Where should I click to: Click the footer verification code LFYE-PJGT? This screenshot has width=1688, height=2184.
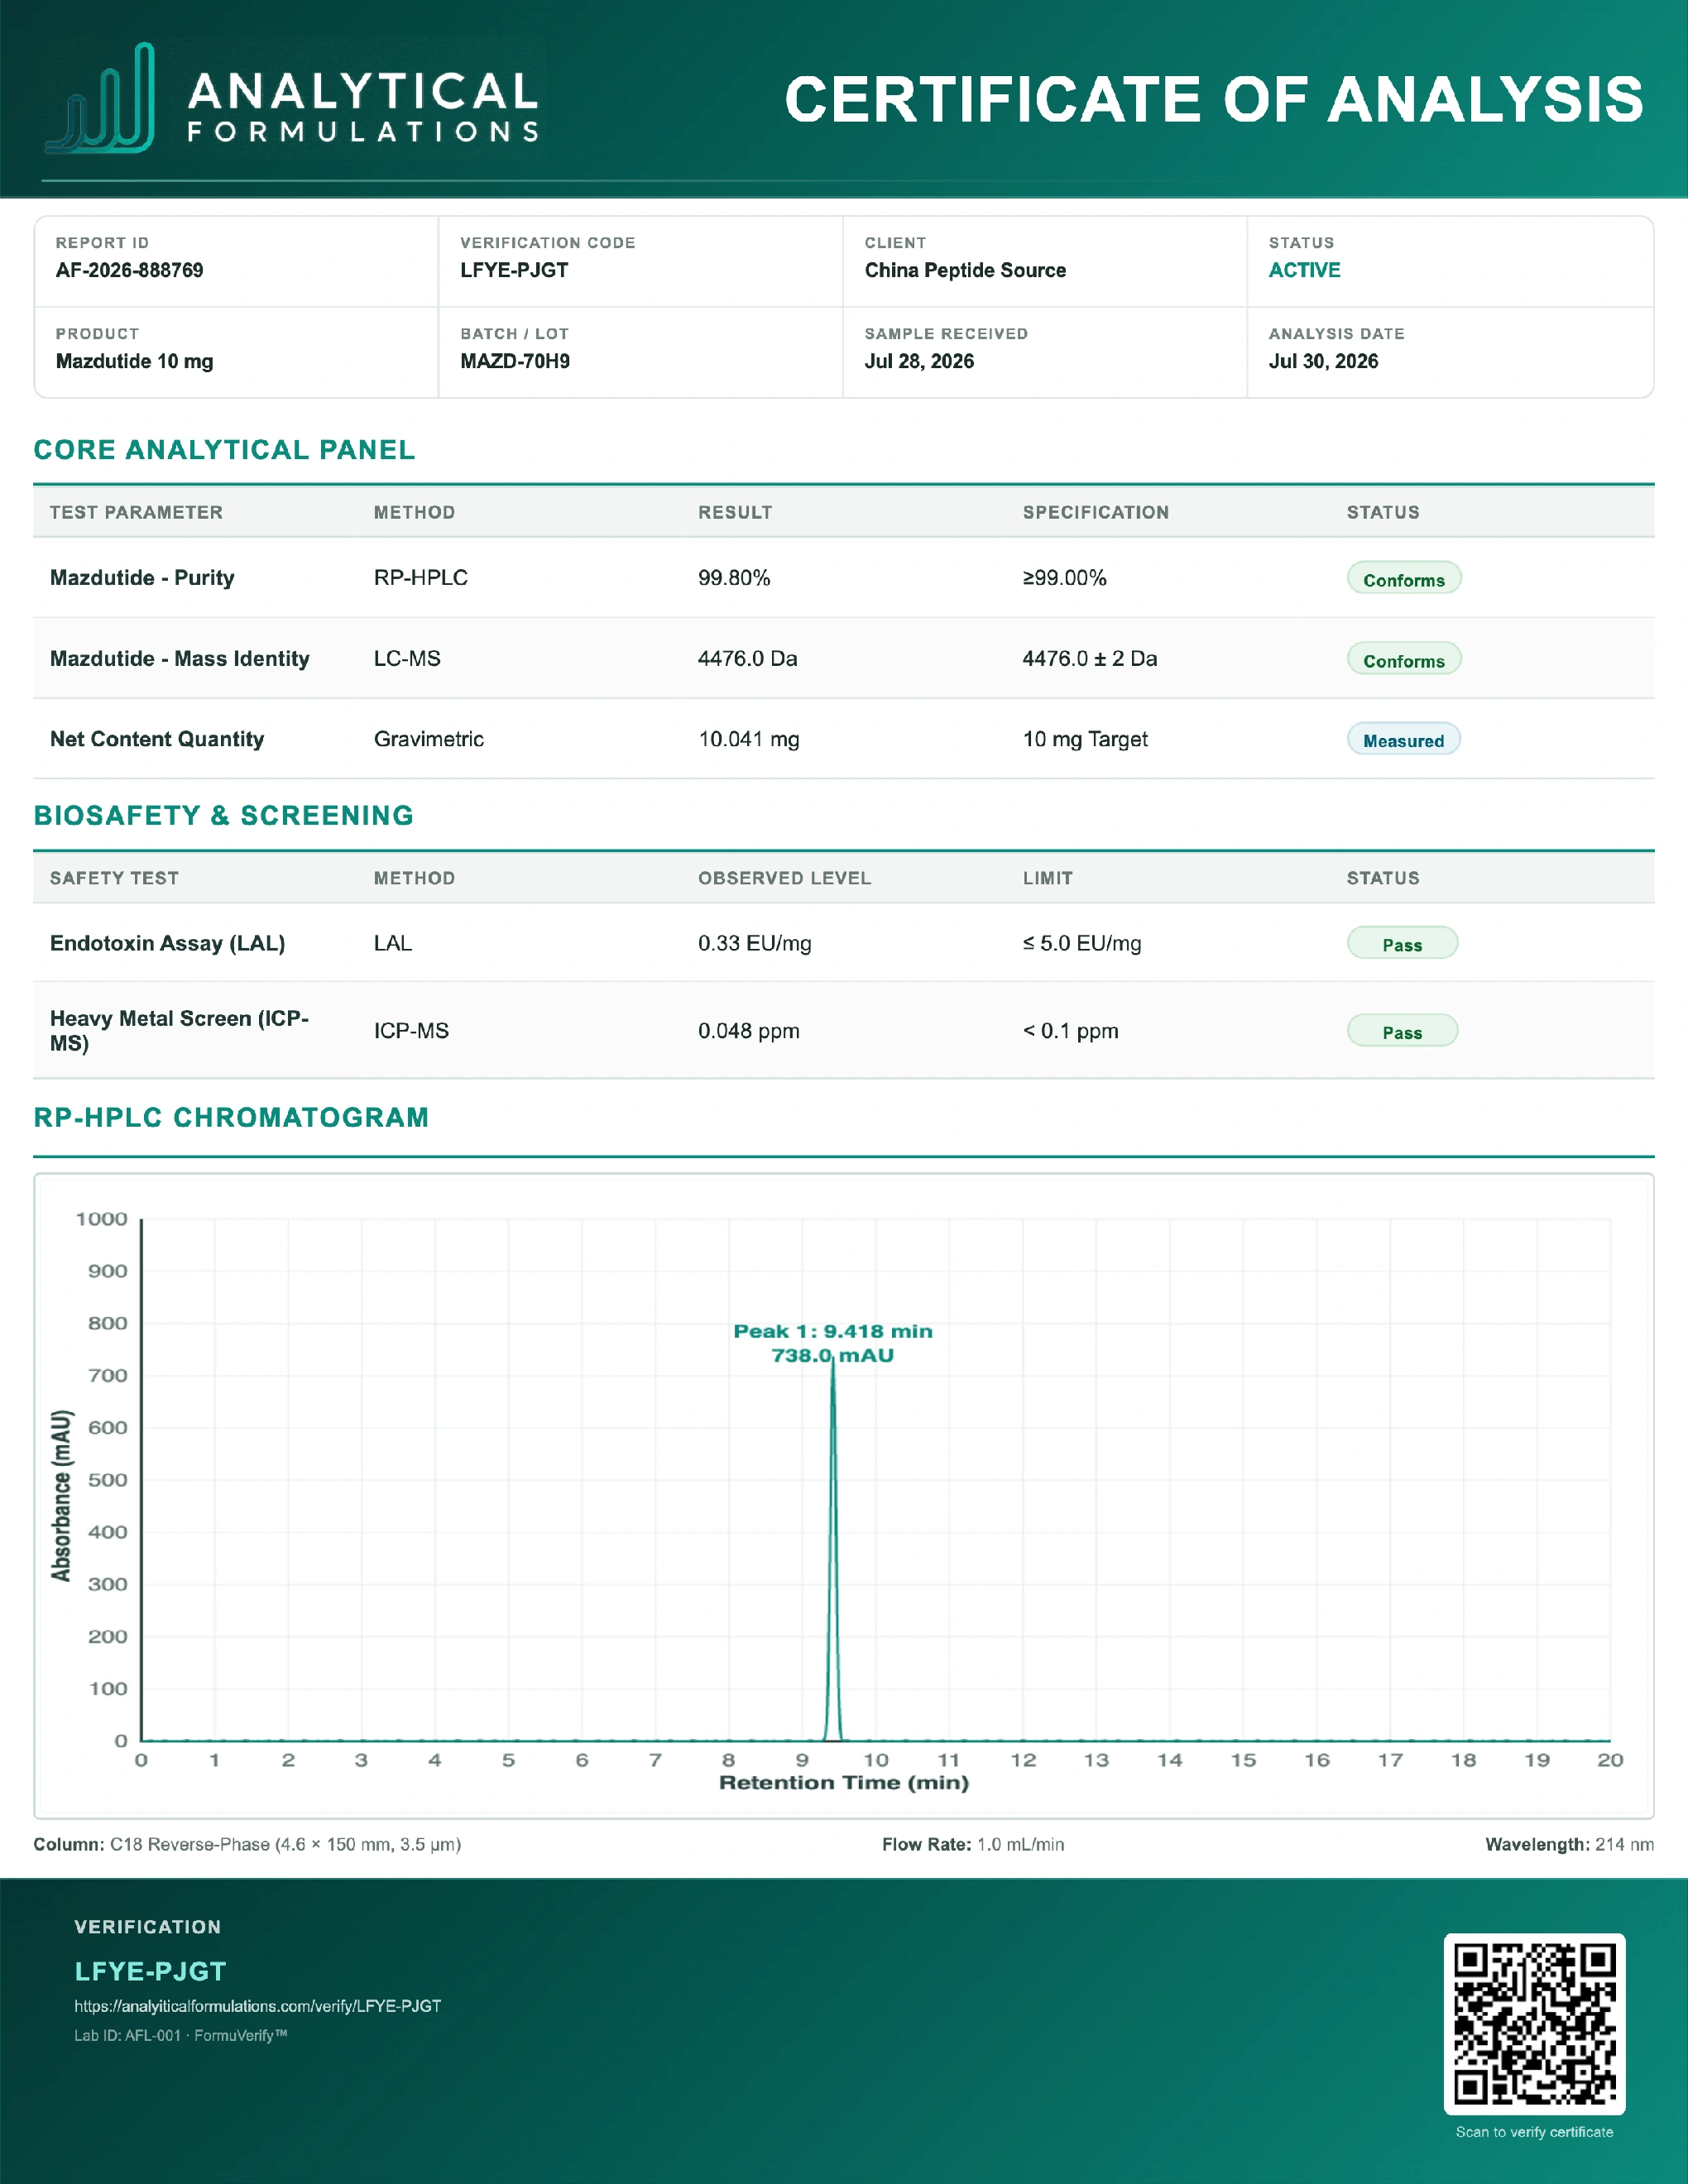[150, 1971]
